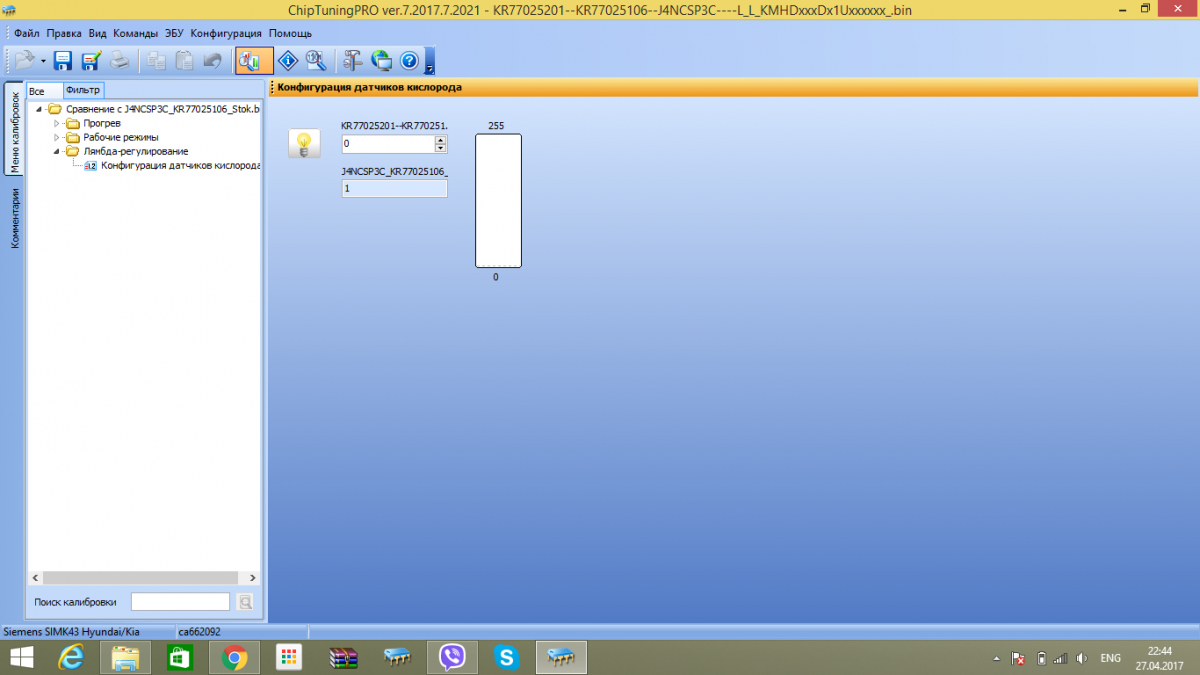Click the Save As icon with pencil

pyautogui.click(x=91, y=61)
